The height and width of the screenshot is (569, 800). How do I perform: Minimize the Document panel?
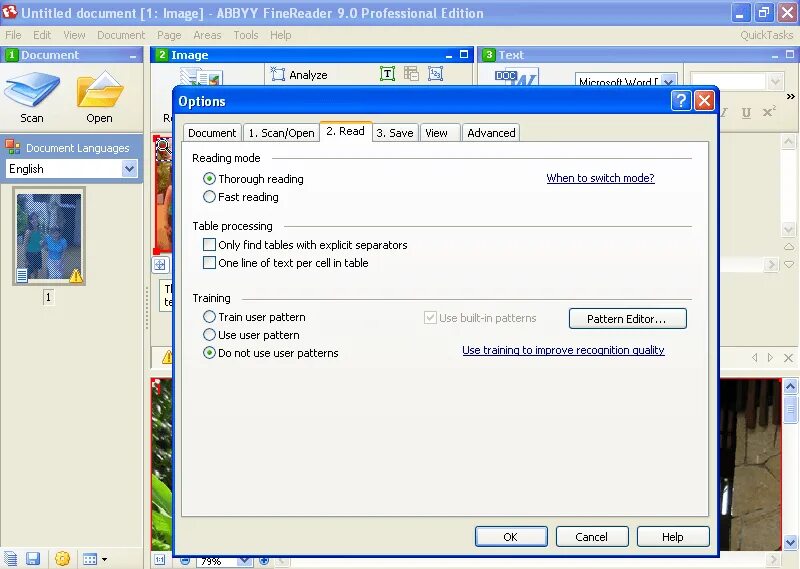(133, 56)
